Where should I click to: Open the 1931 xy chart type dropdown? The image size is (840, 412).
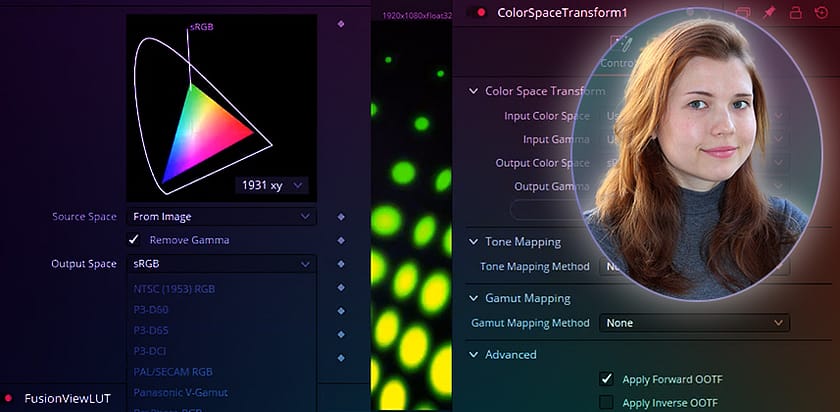(x=272, y=185)
